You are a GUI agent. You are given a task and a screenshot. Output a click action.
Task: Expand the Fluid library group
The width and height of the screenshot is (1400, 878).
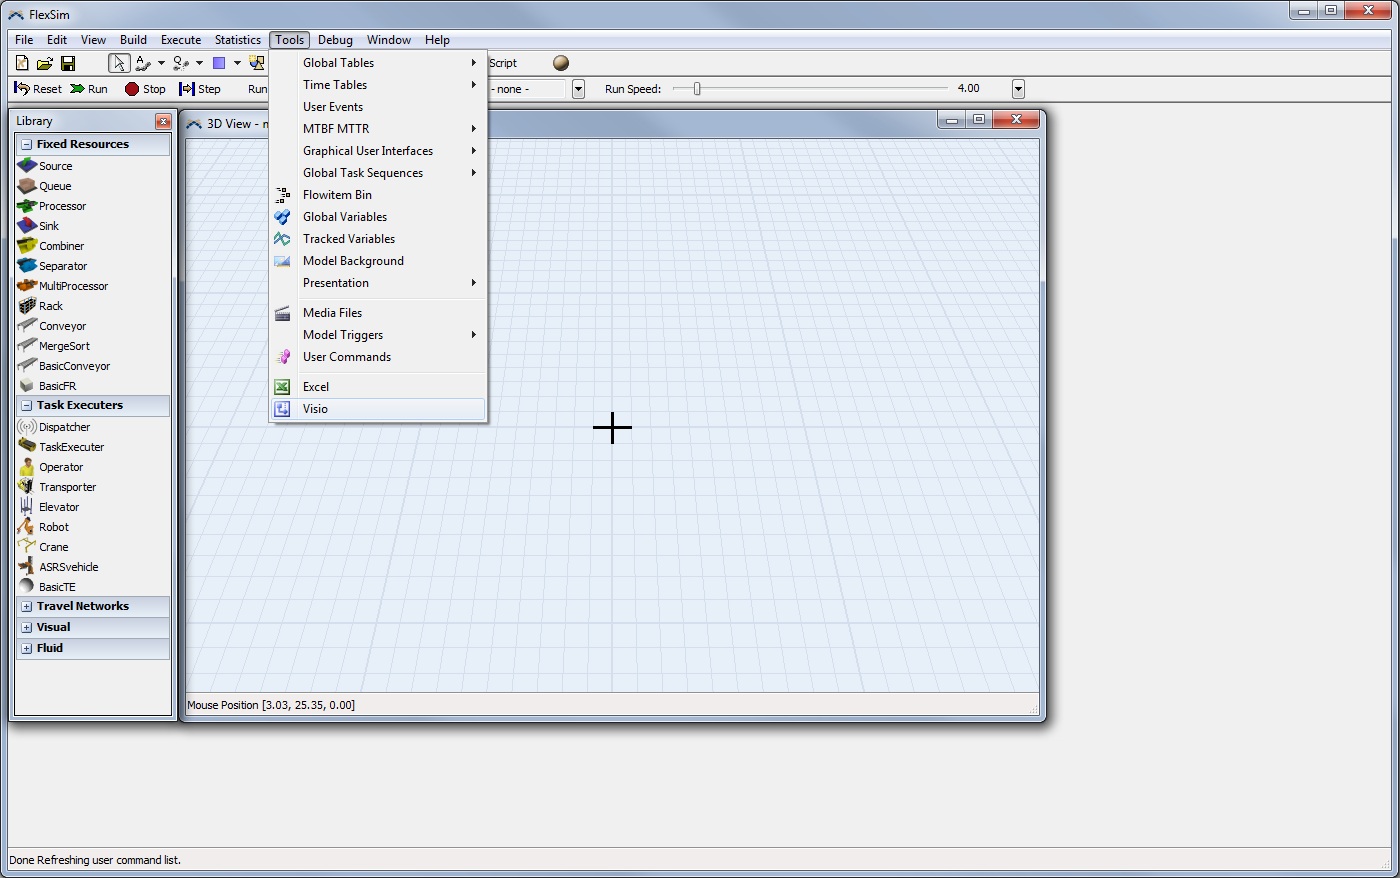[x=27, y=649]
